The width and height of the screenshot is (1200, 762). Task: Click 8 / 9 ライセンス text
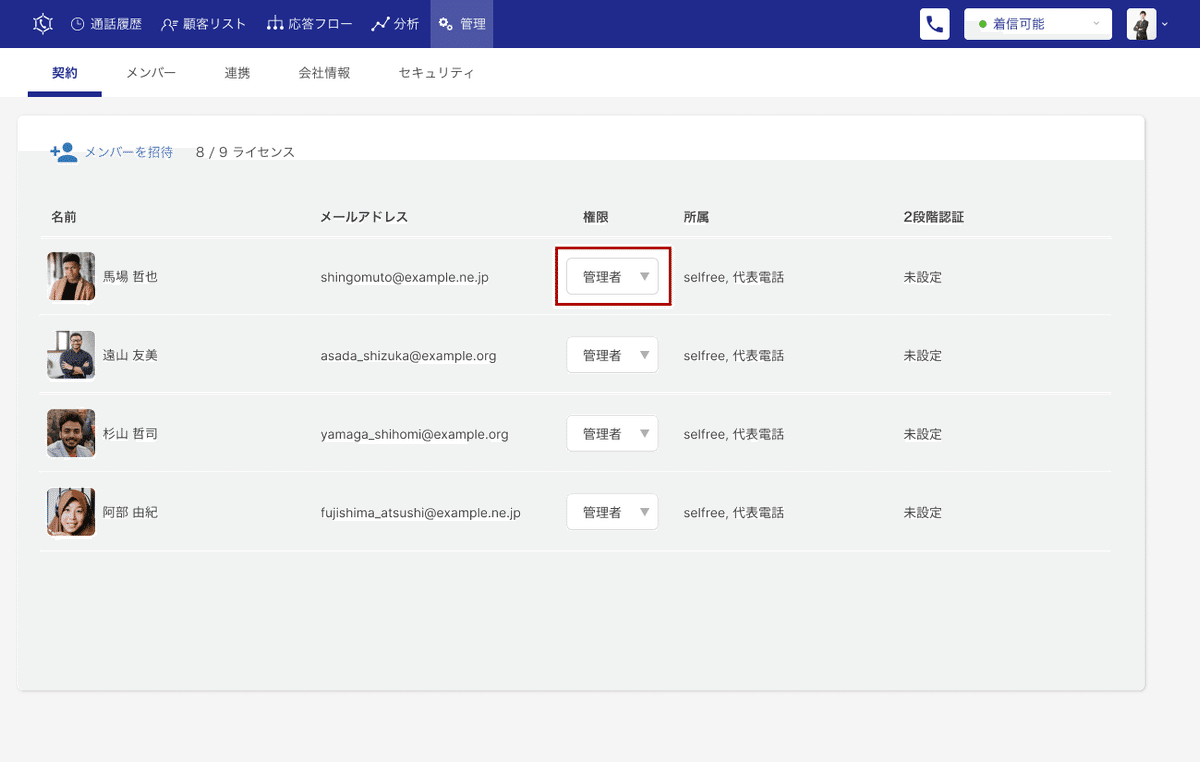click(245, 152)
